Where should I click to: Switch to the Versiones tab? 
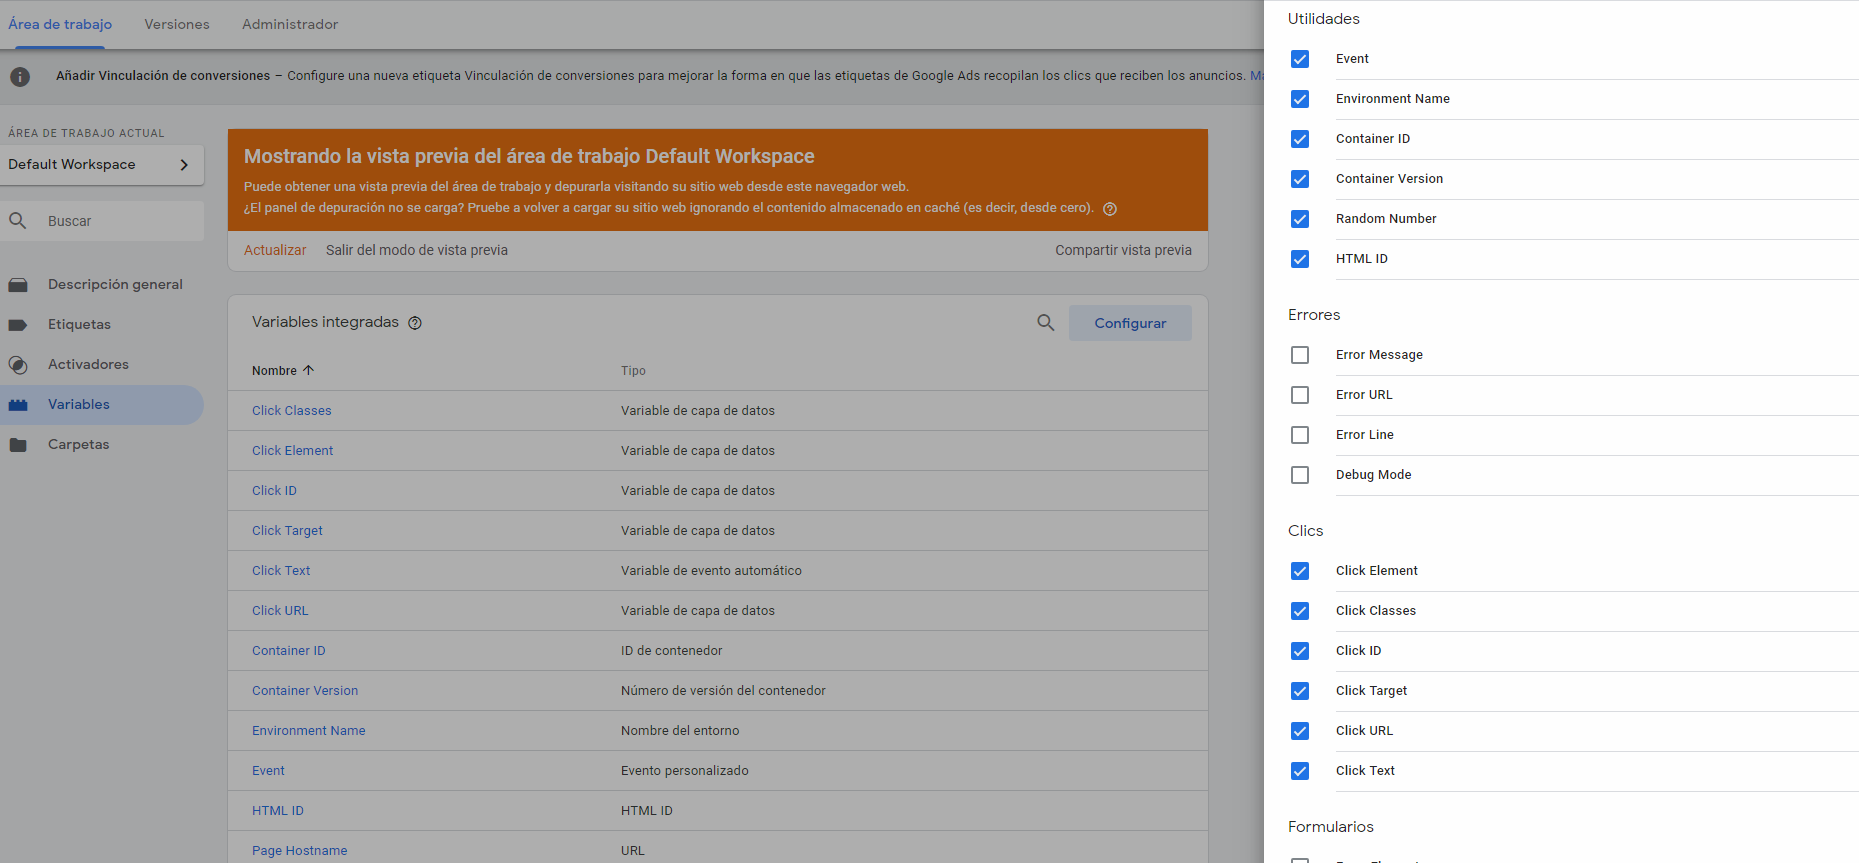(177, 24)
